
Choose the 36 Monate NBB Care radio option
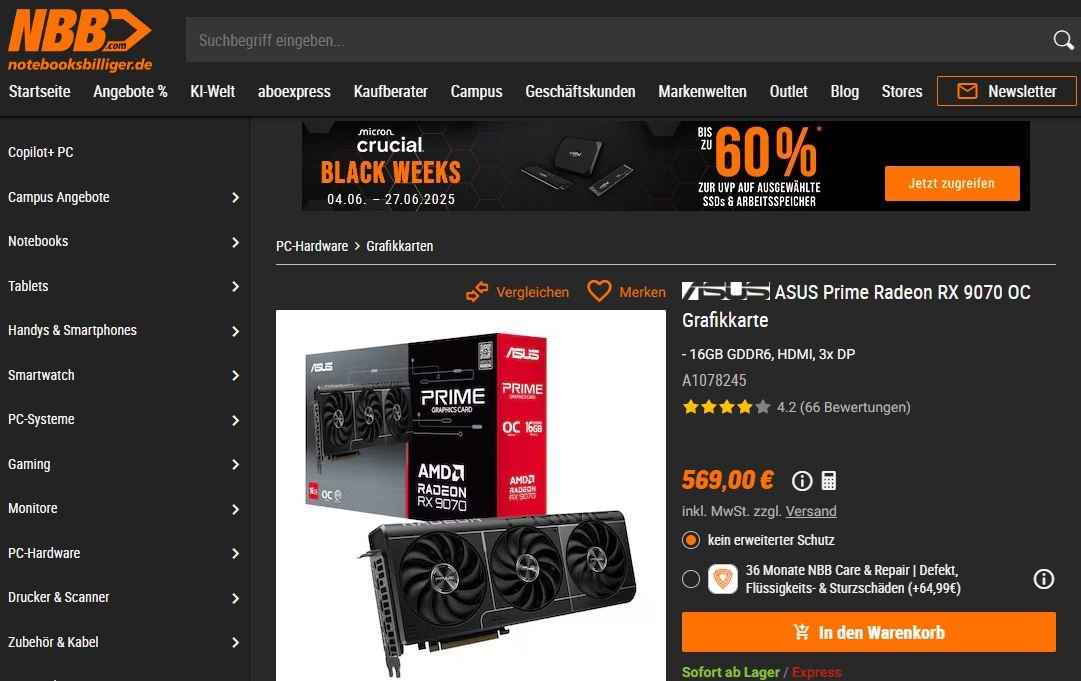point(691,579)
